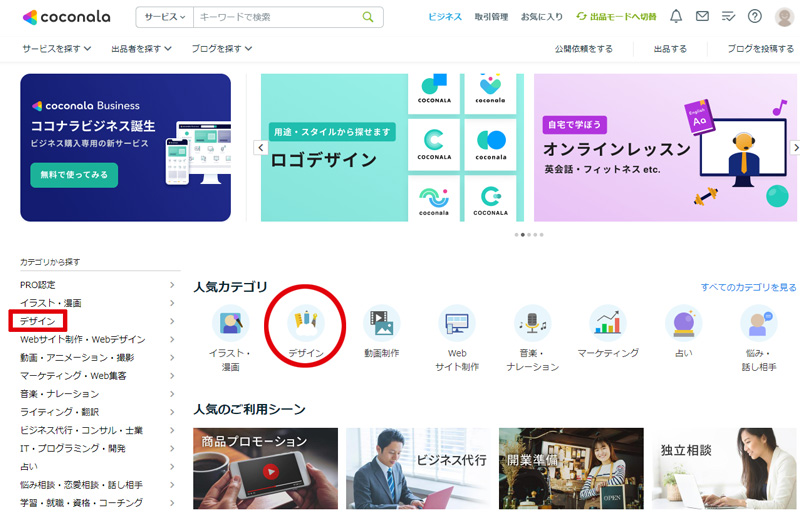800x514 pixels.
Task: Switch to 出品モードへ切替
Action: click(x=616, y=17)
